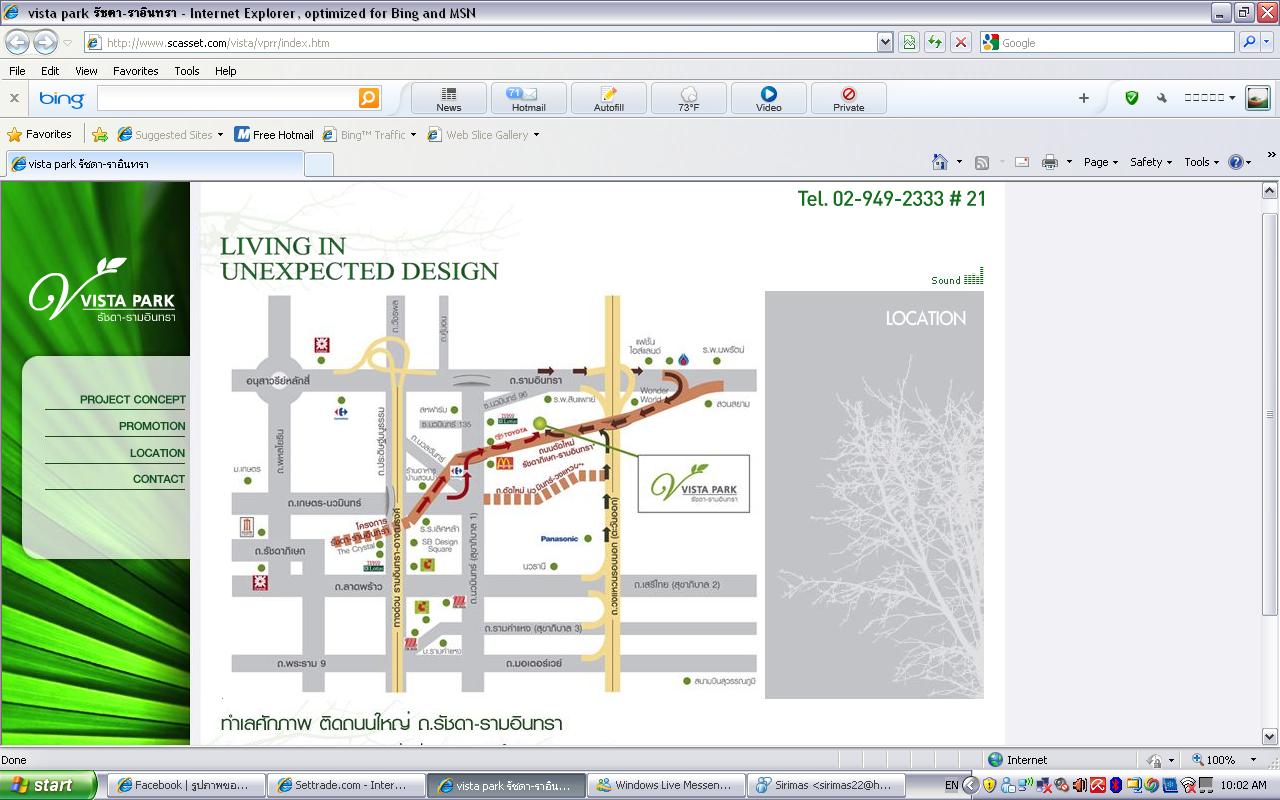Open the PROMOTION page link
This screenshot has height=800, width=1280.
coord(152,426)
